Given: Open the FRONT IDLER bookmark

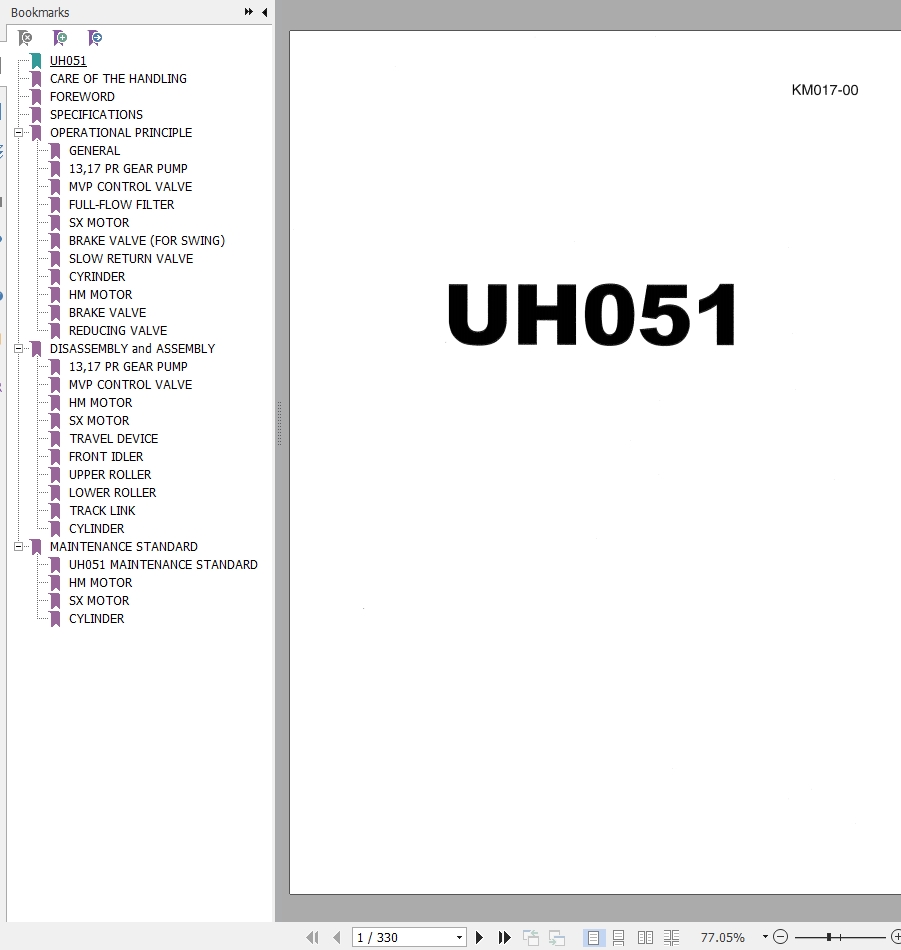Looking at the screenshot, I should [106, 457].
